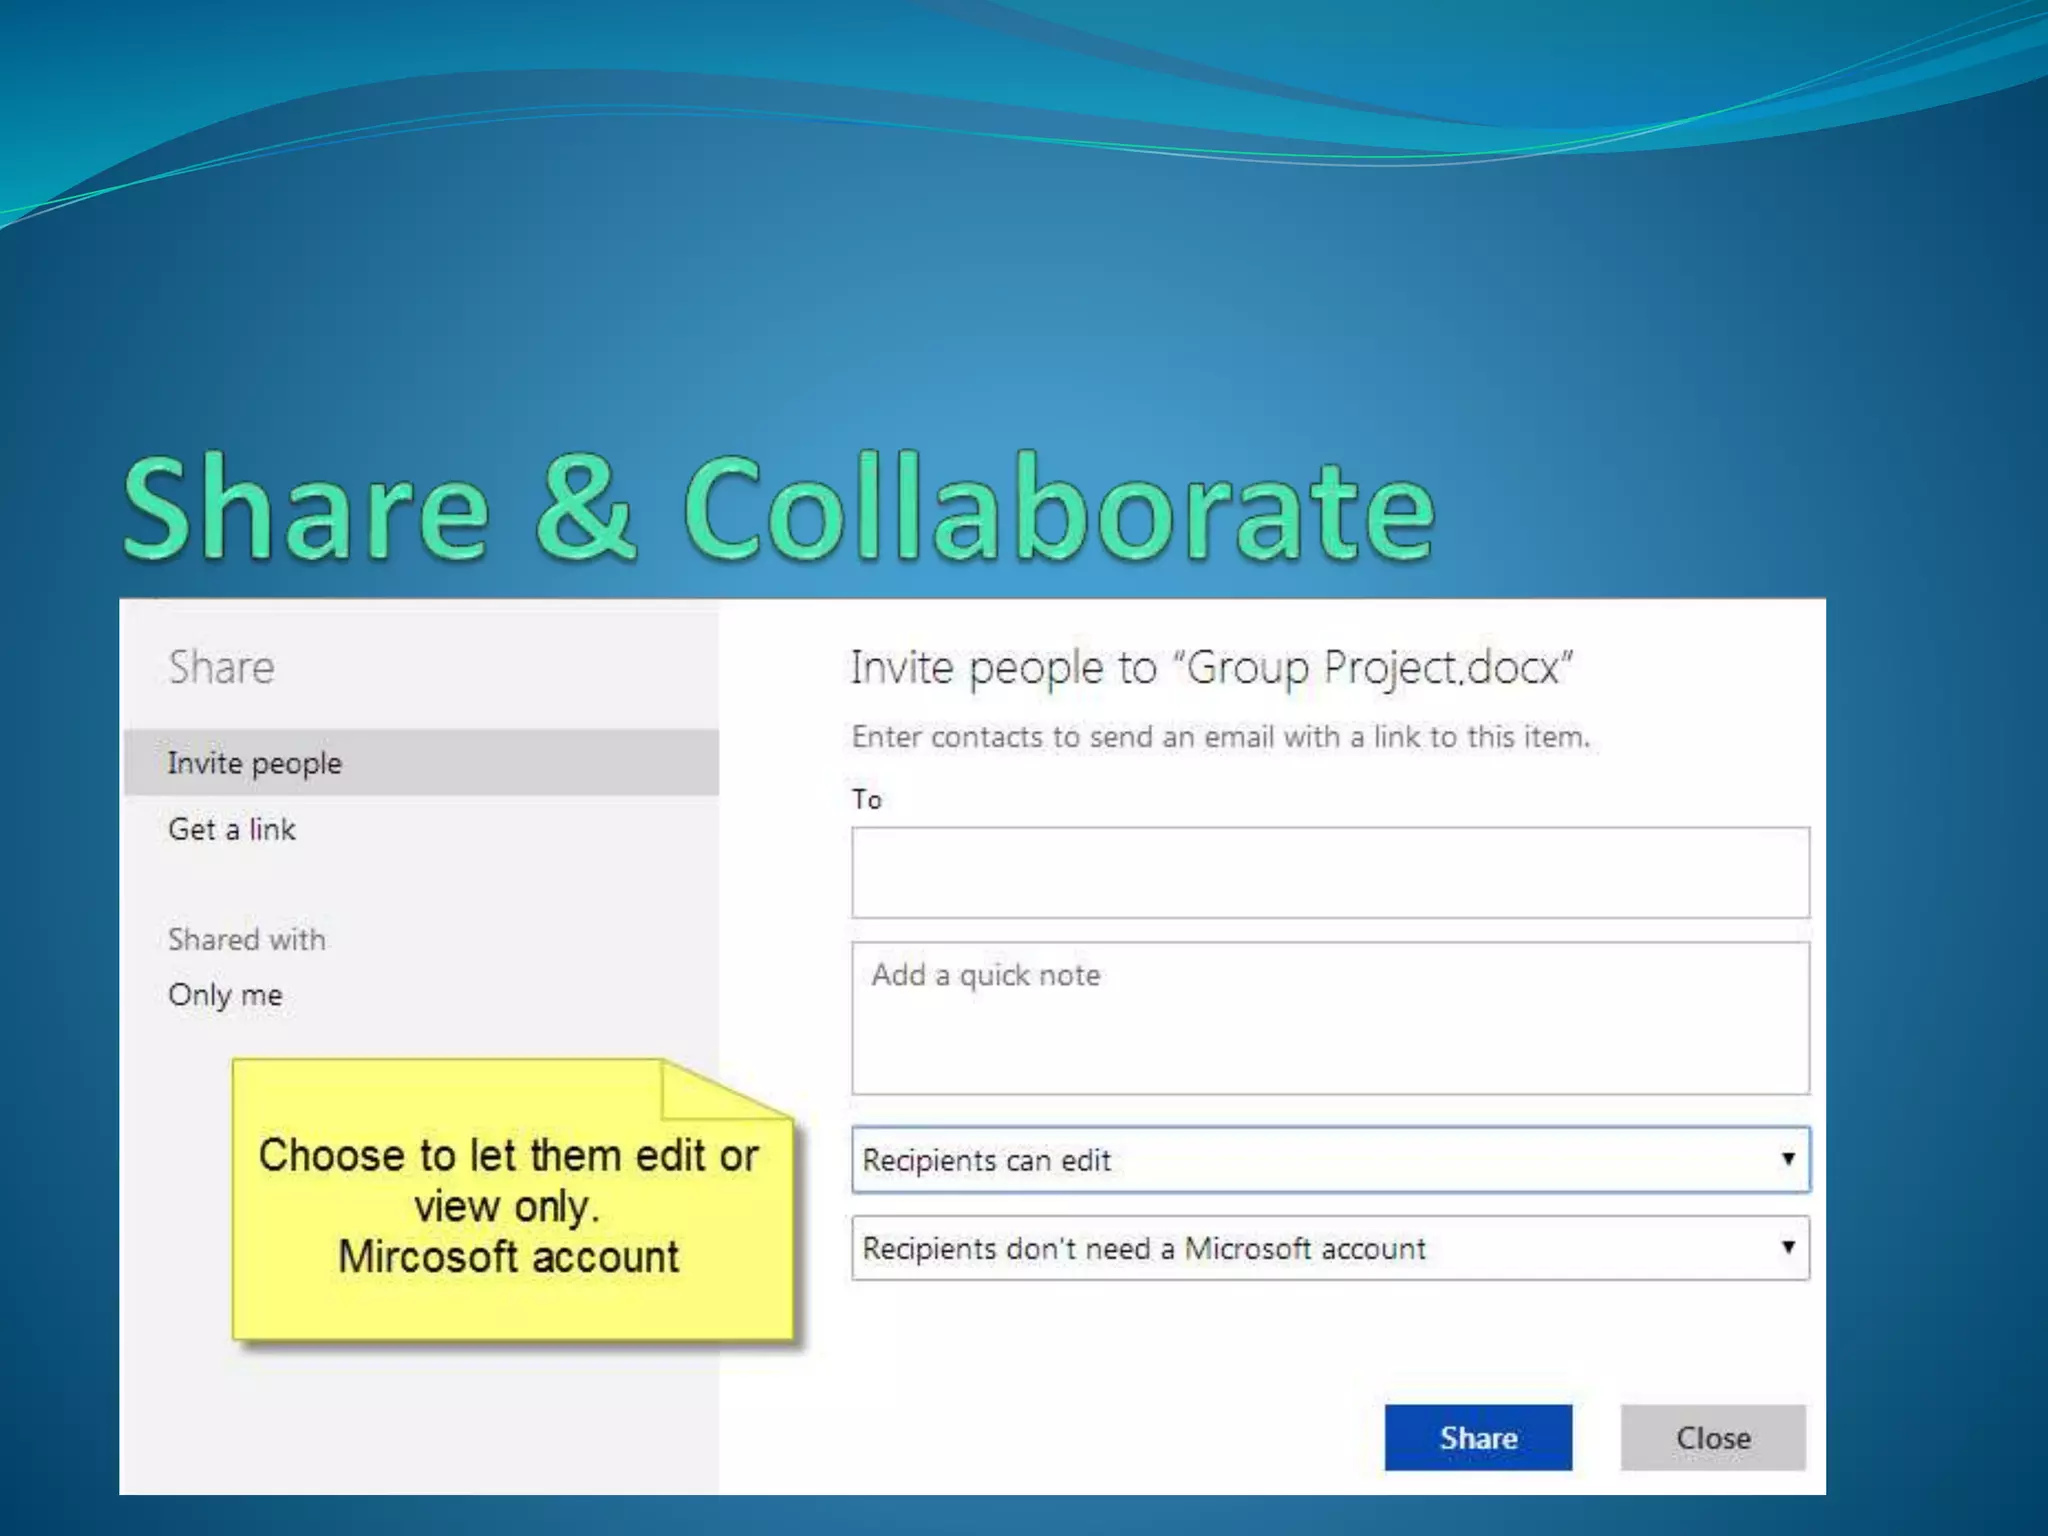Screen dimensions: 2048x1536
Task: Click the arrow beside Microsoft account option
Action: [x=1787, y=1247]
